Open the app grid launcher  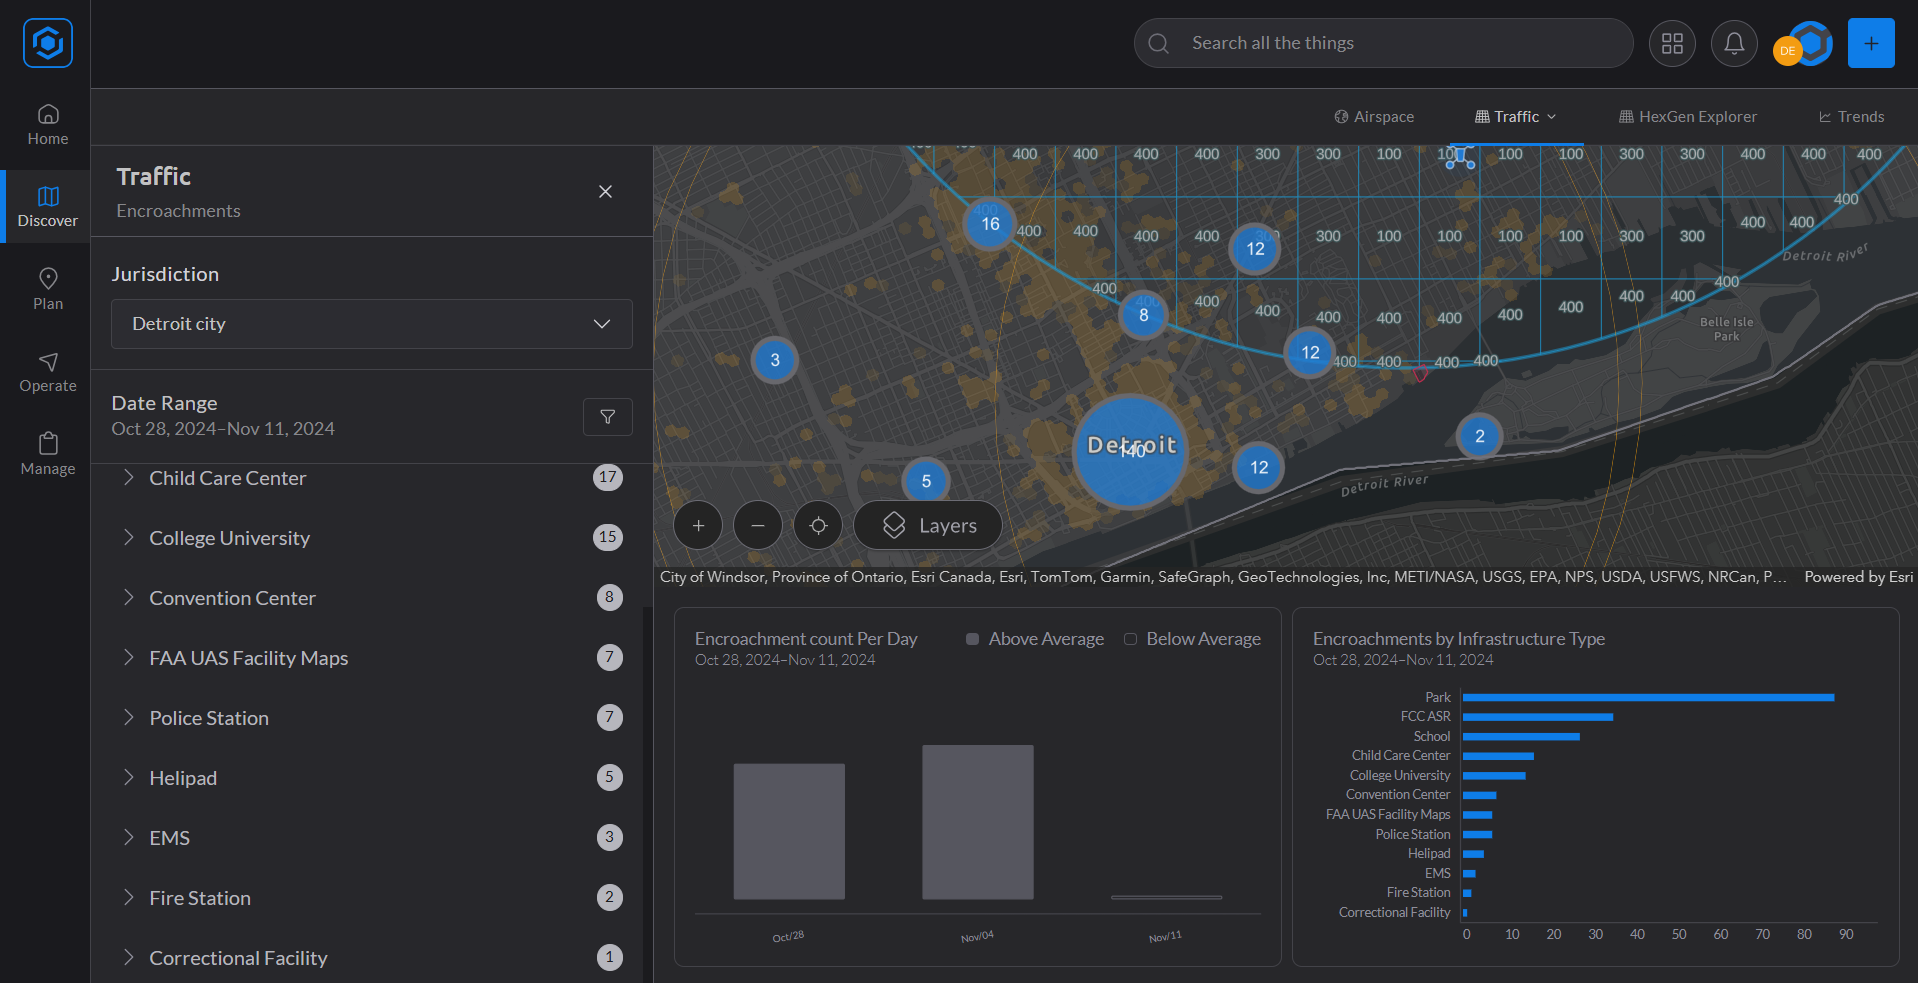tap(1671, 43)
